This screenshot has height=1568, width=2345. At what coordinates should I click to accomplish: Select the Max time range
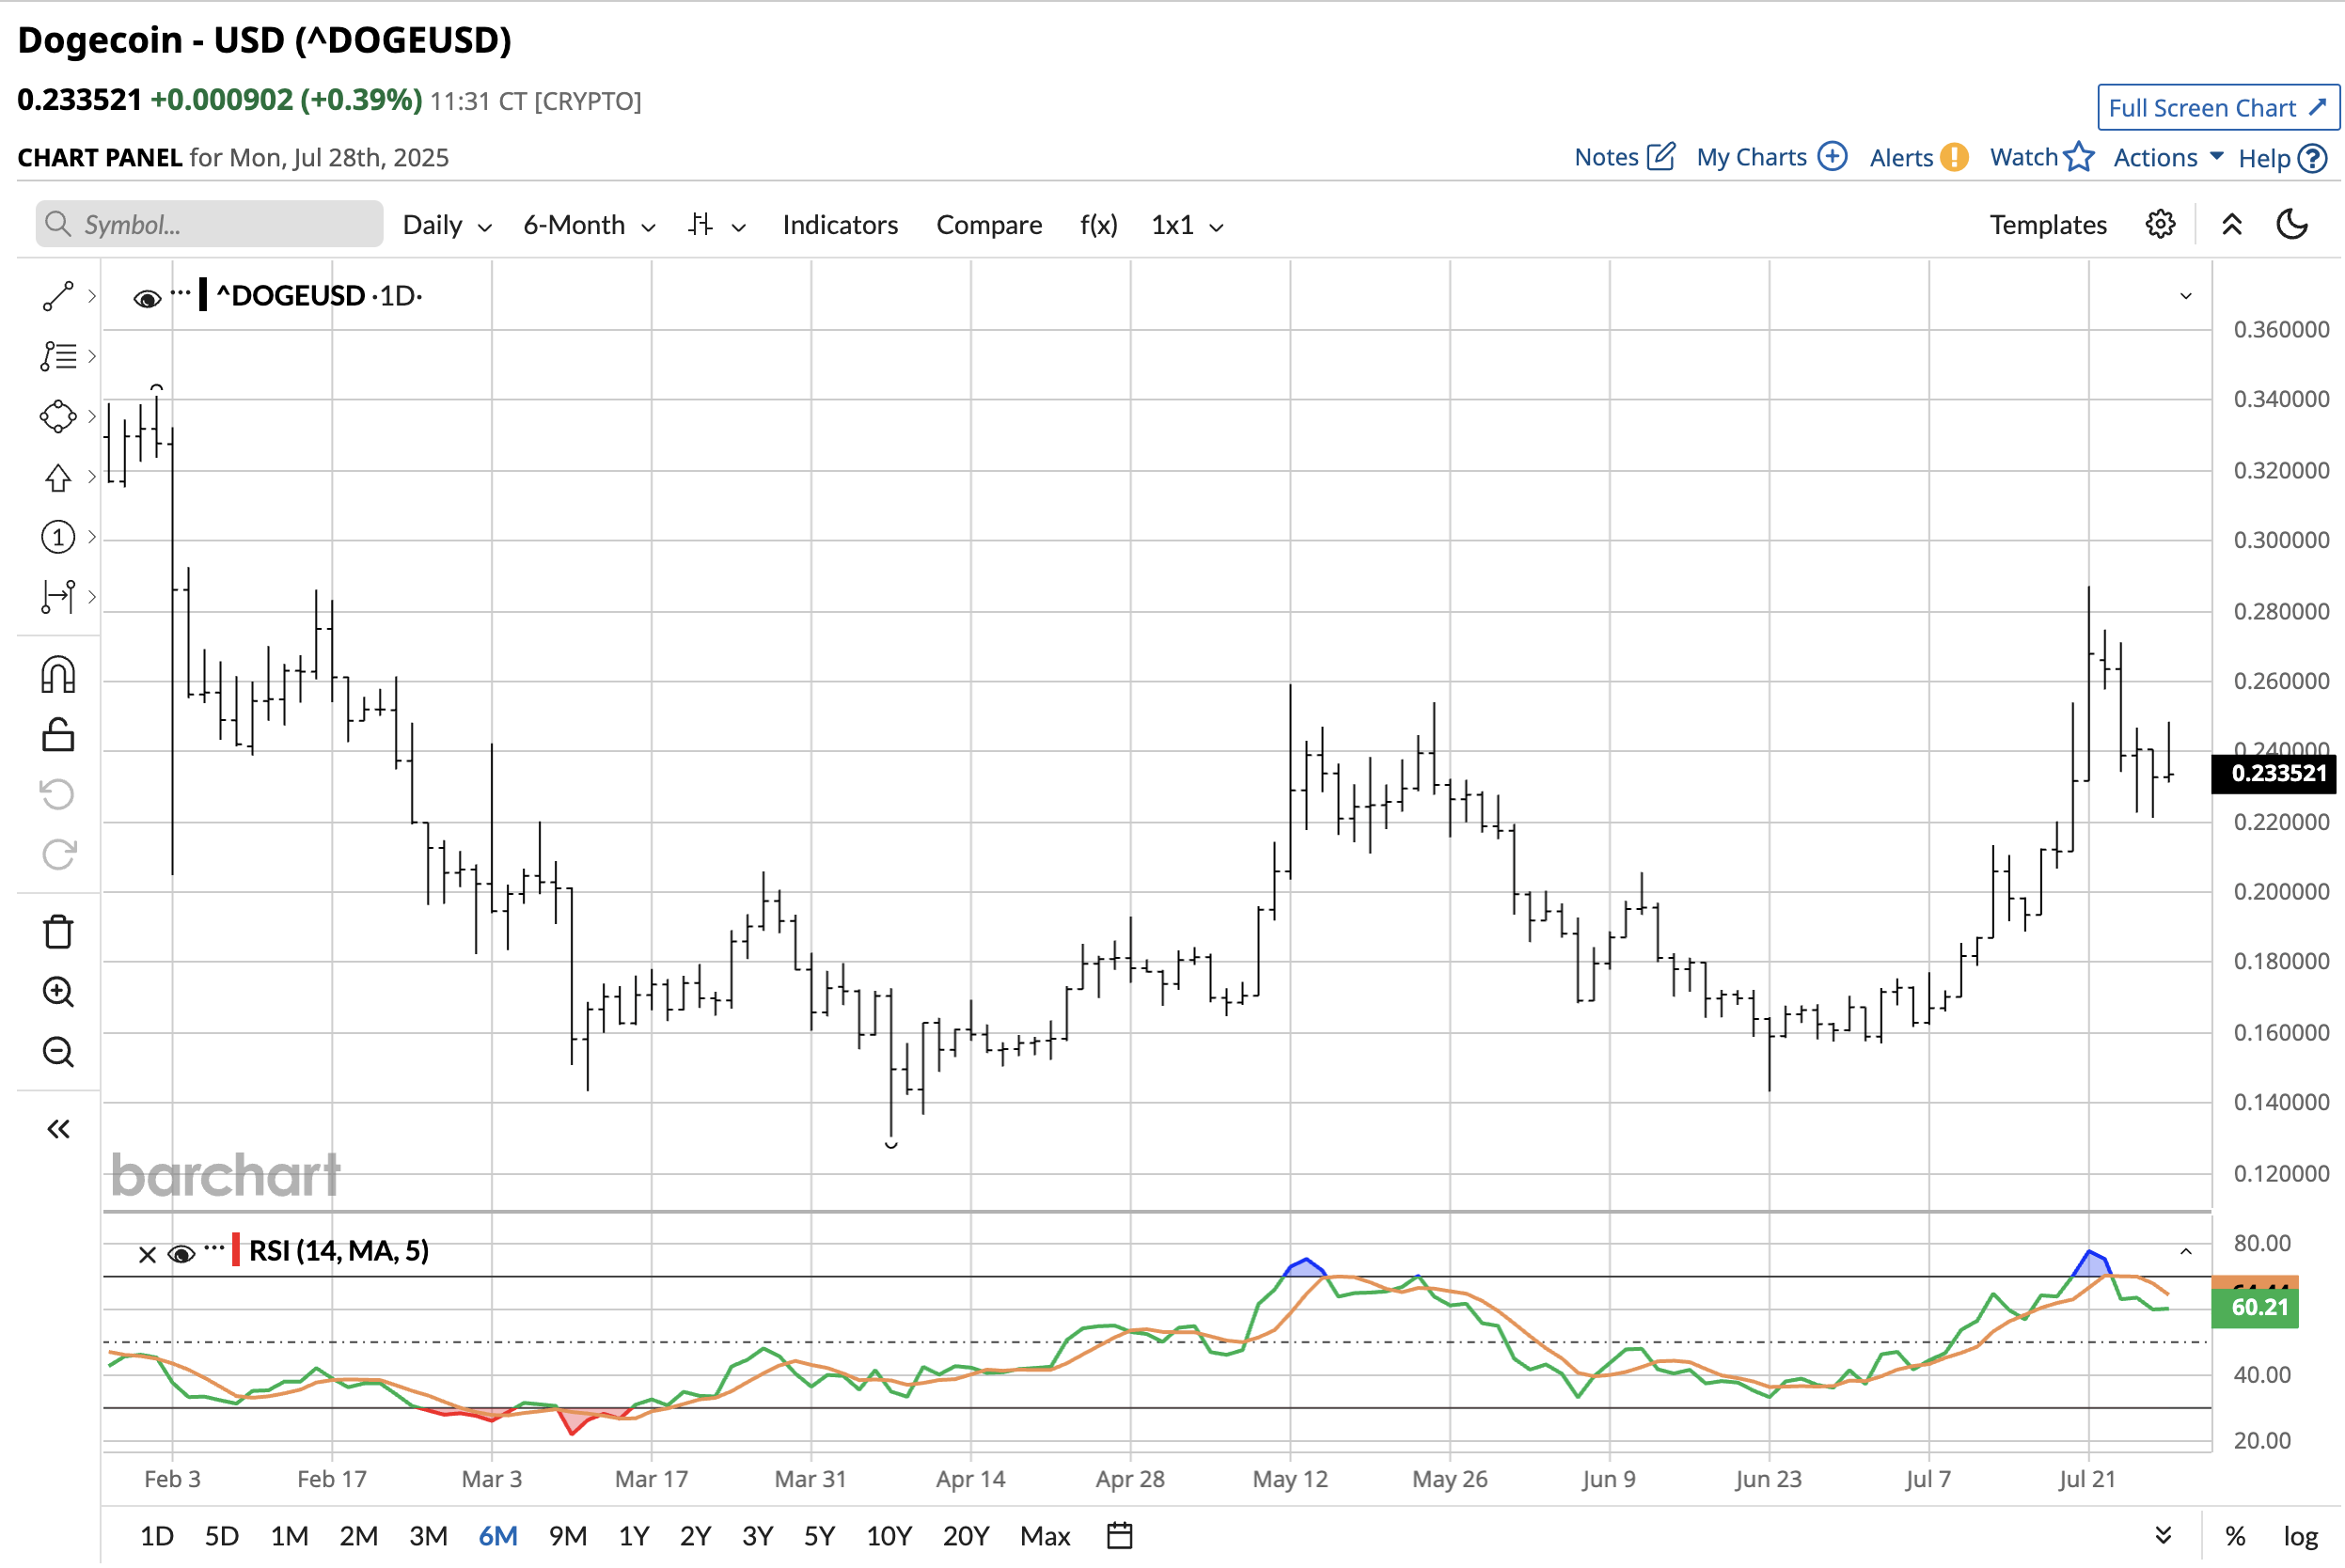[1045, 1535]
